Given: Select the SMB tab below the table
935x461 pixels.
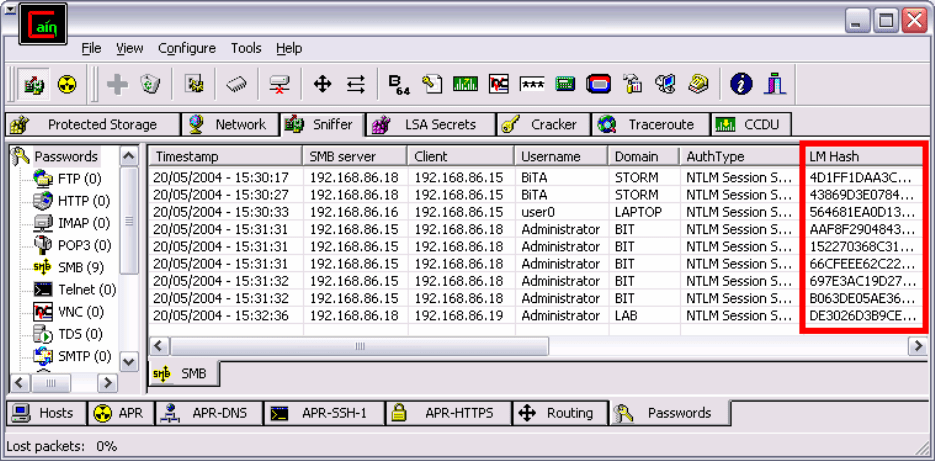Looking at the screenshot, I should click(184, 373).
